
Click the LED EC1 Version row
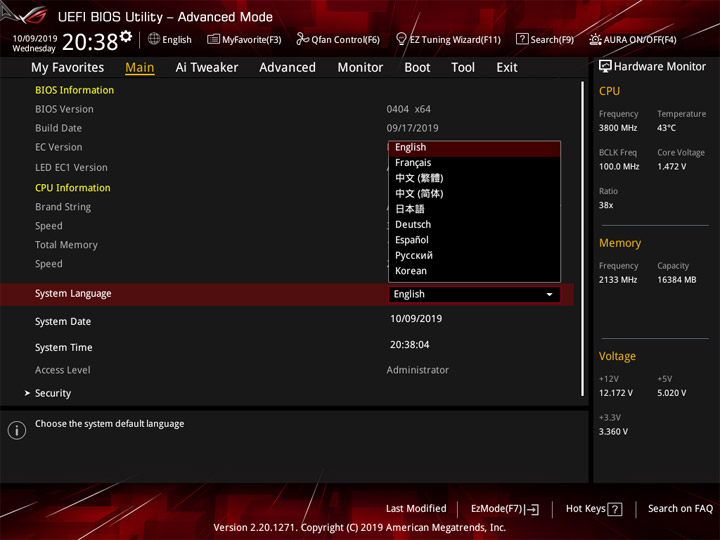pyautogui.click(x=71, y=168)
